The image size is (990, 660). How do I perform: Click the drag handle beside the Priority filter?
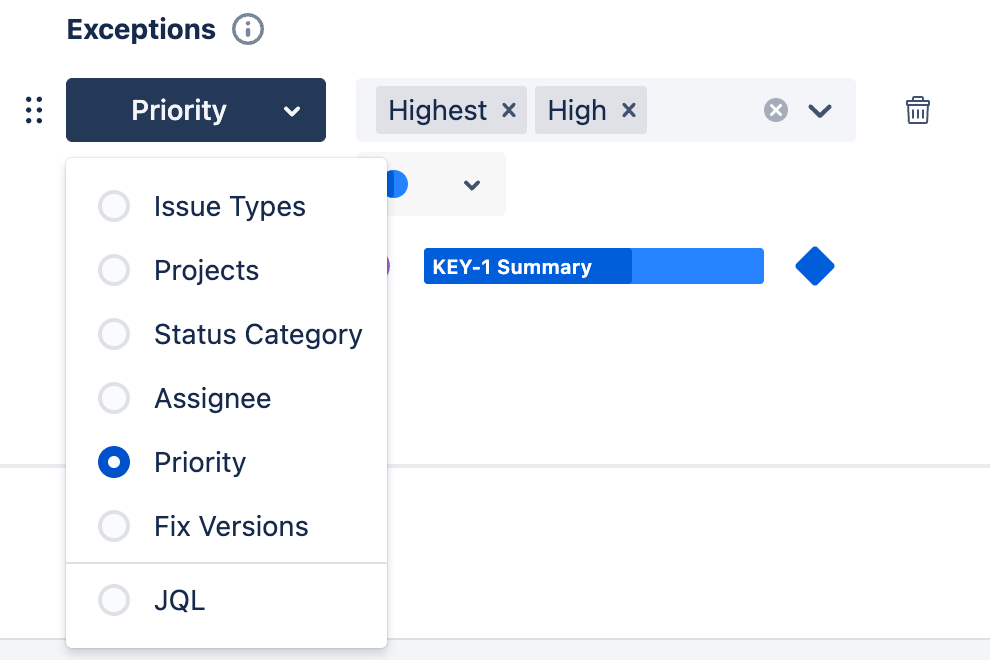click(33, 110)
